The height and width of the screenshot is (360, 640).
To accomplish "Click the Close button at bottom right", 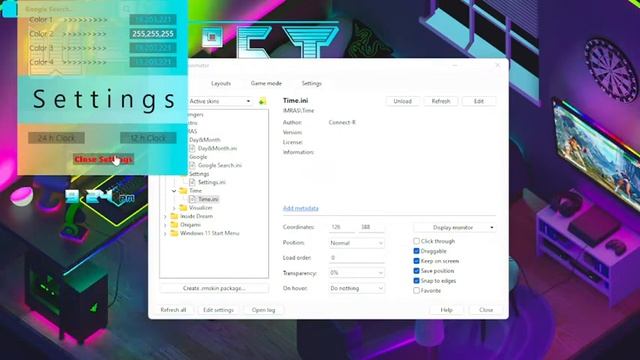I will [x=486, y=310].
